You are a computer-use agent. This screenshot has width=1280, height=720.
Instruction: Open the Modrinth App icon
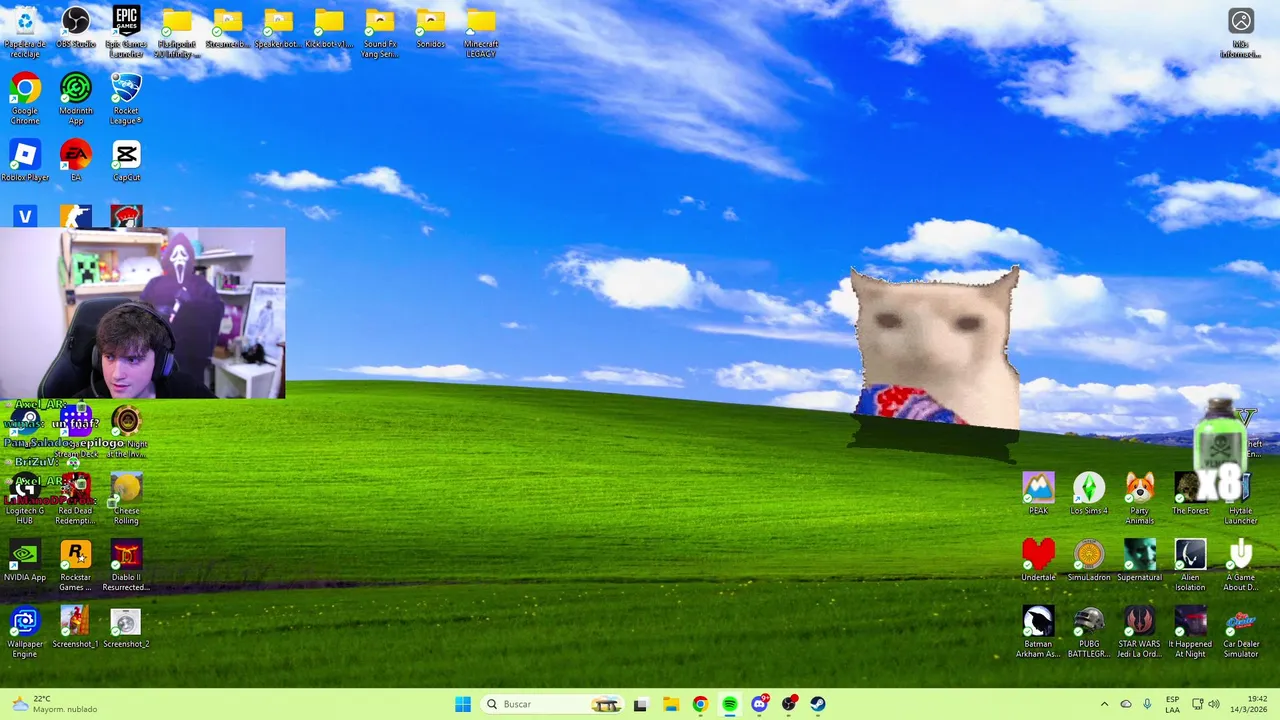click(x=76, y=98)
